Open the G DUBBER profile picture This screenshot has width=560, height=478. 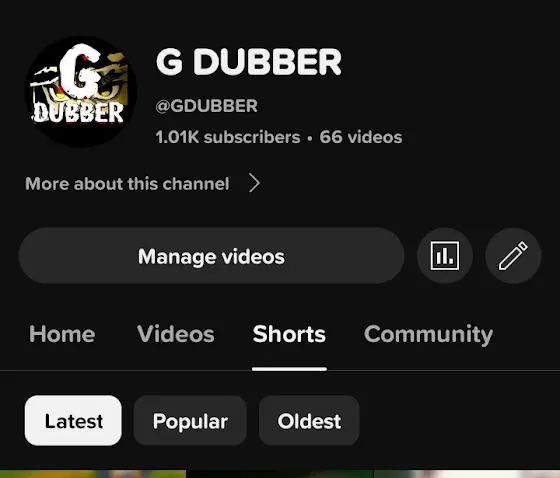(x=80, y=91)
